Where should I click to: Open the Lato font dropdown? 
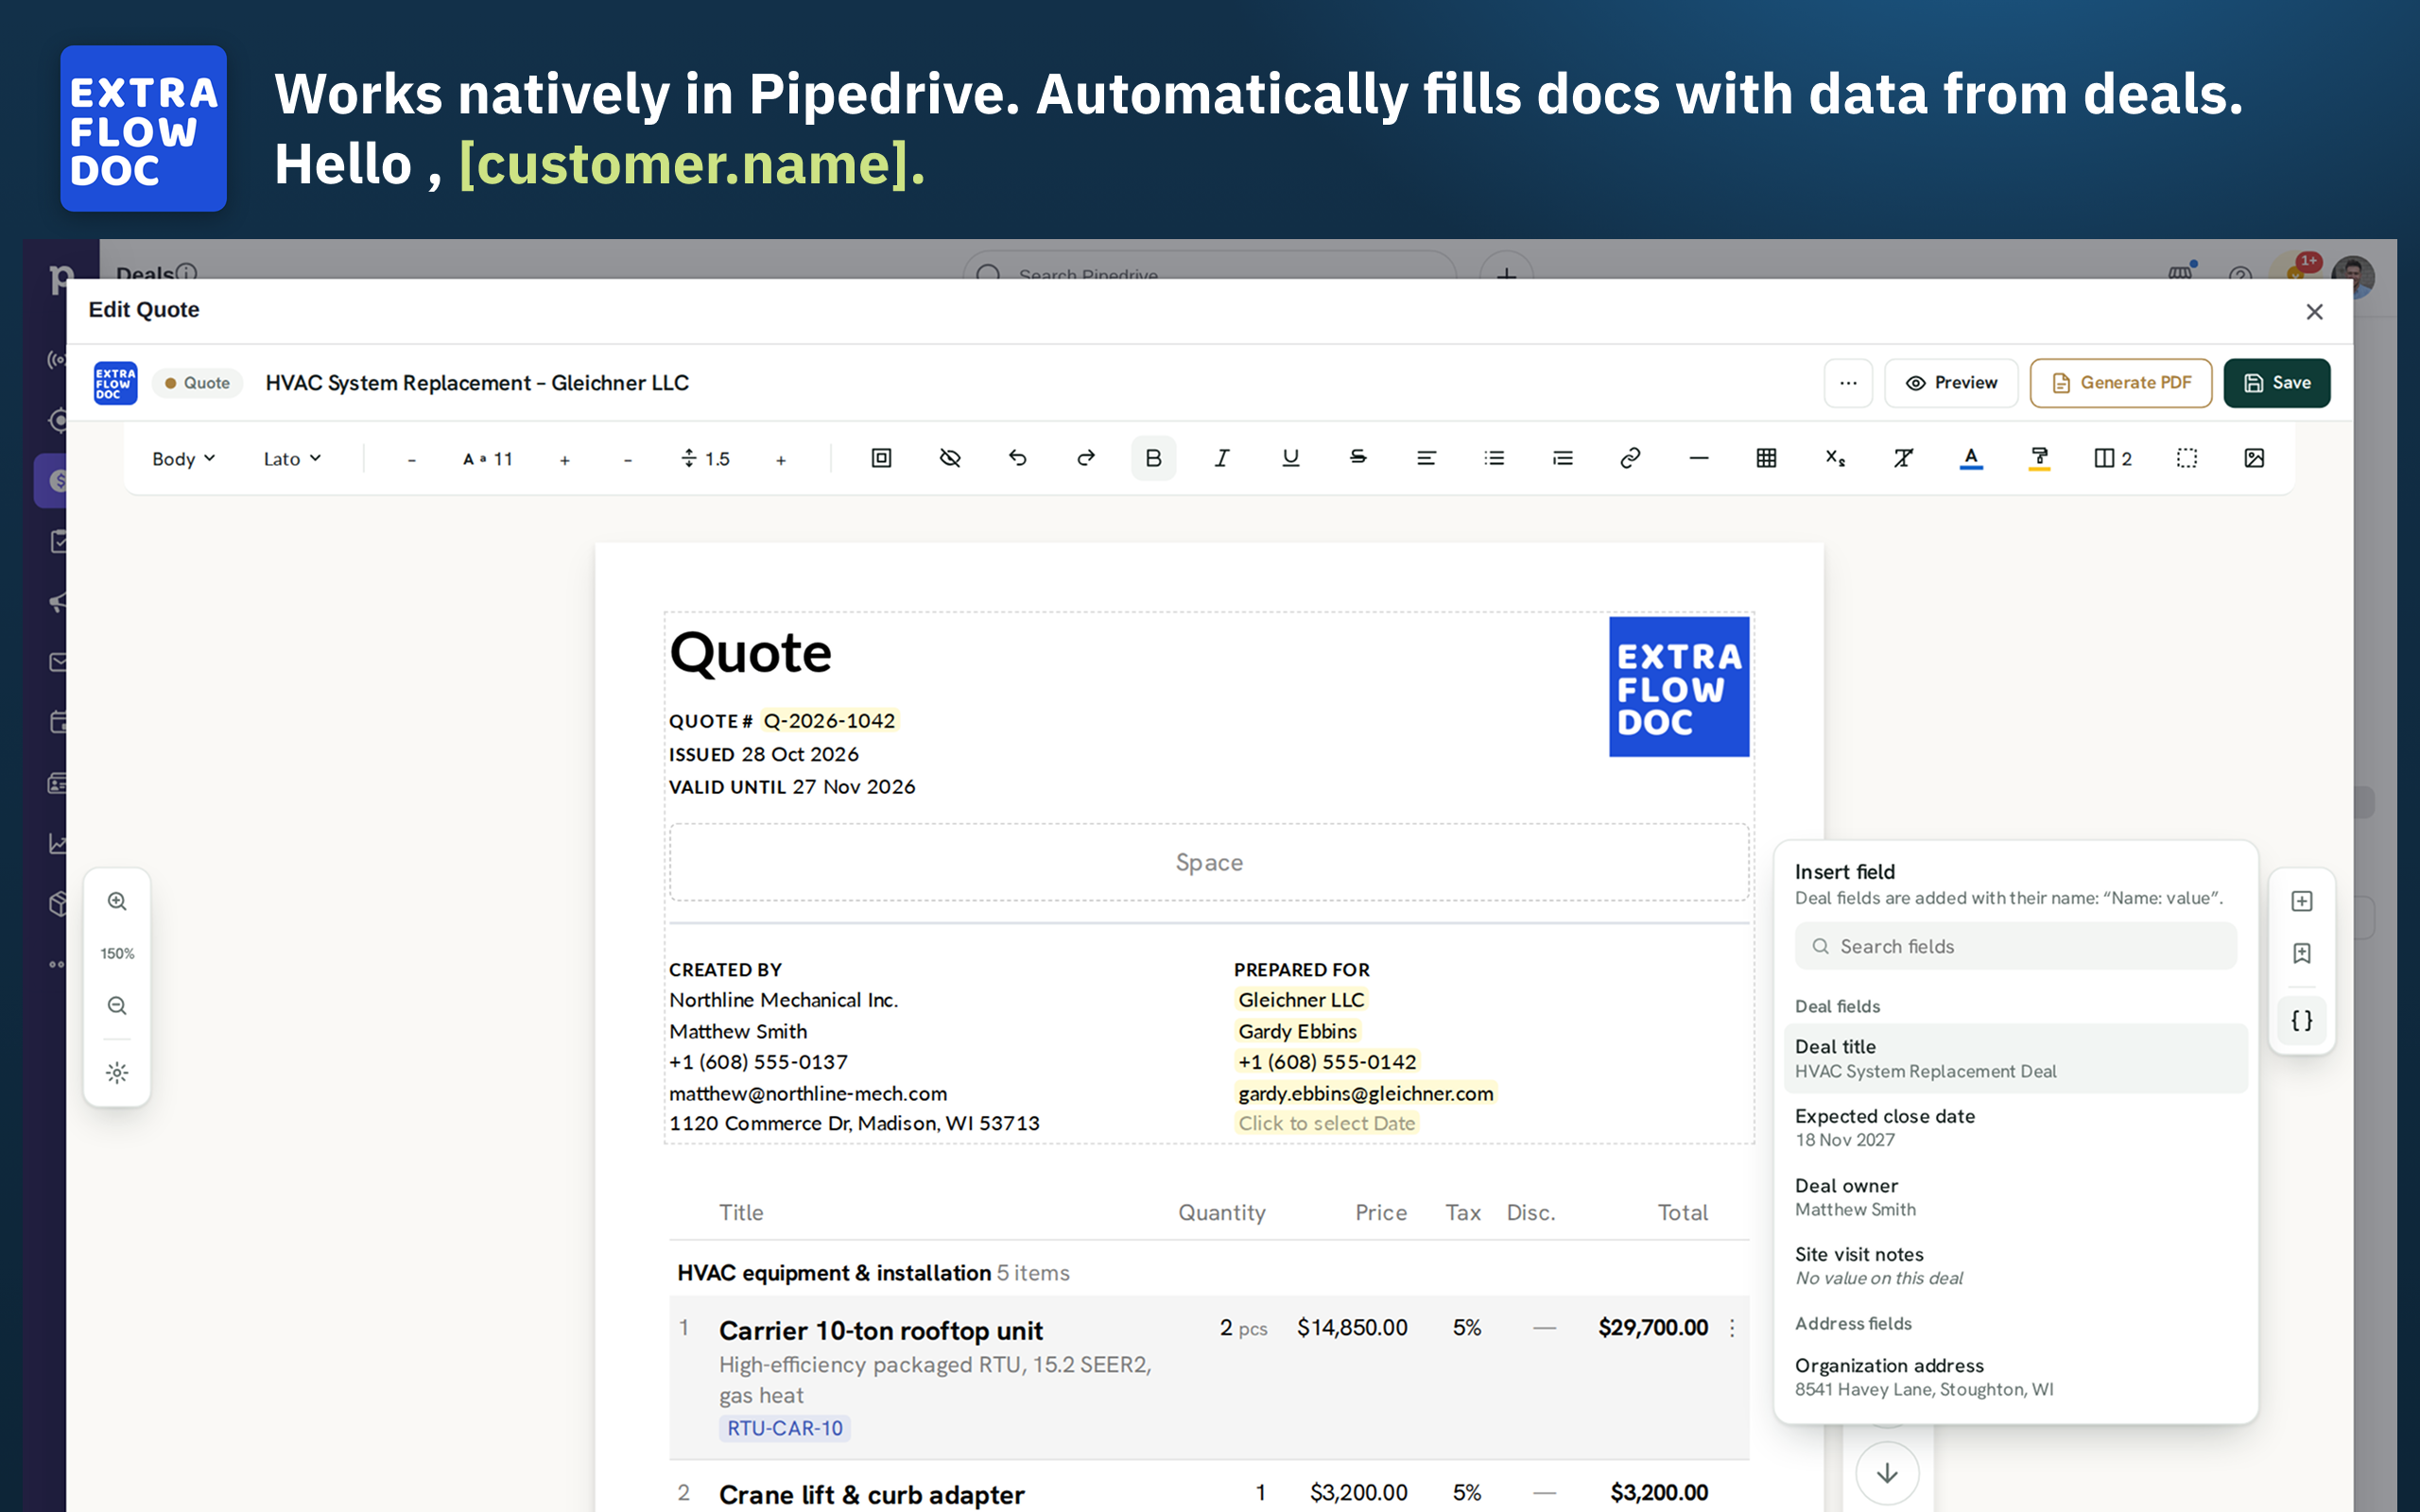tap(292, 458)
